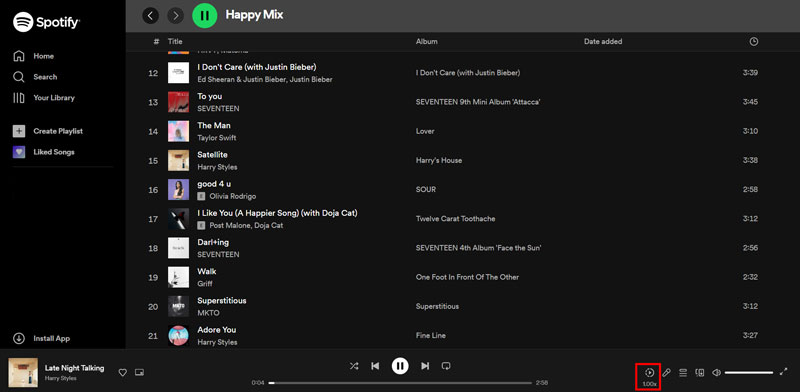Click the Spotify logo
This screenshot has height=392, width=800.
46,22
